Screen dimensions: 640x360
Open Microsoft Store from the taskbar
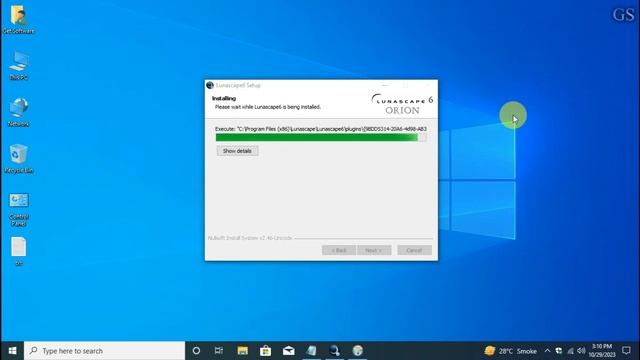(x=265, y=351)
